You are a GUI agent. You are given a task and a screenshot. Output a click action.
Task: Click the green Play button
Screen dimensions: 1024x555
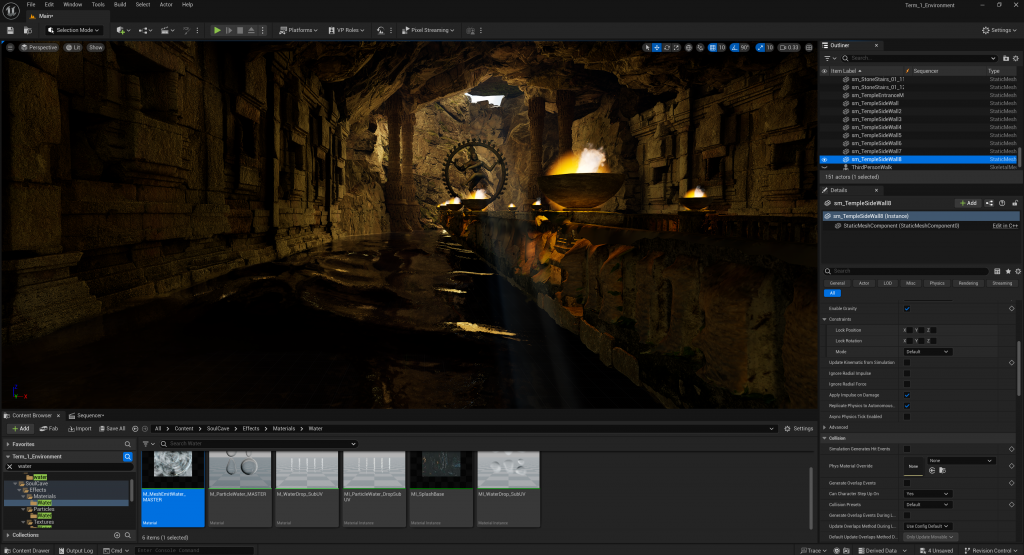217,30
